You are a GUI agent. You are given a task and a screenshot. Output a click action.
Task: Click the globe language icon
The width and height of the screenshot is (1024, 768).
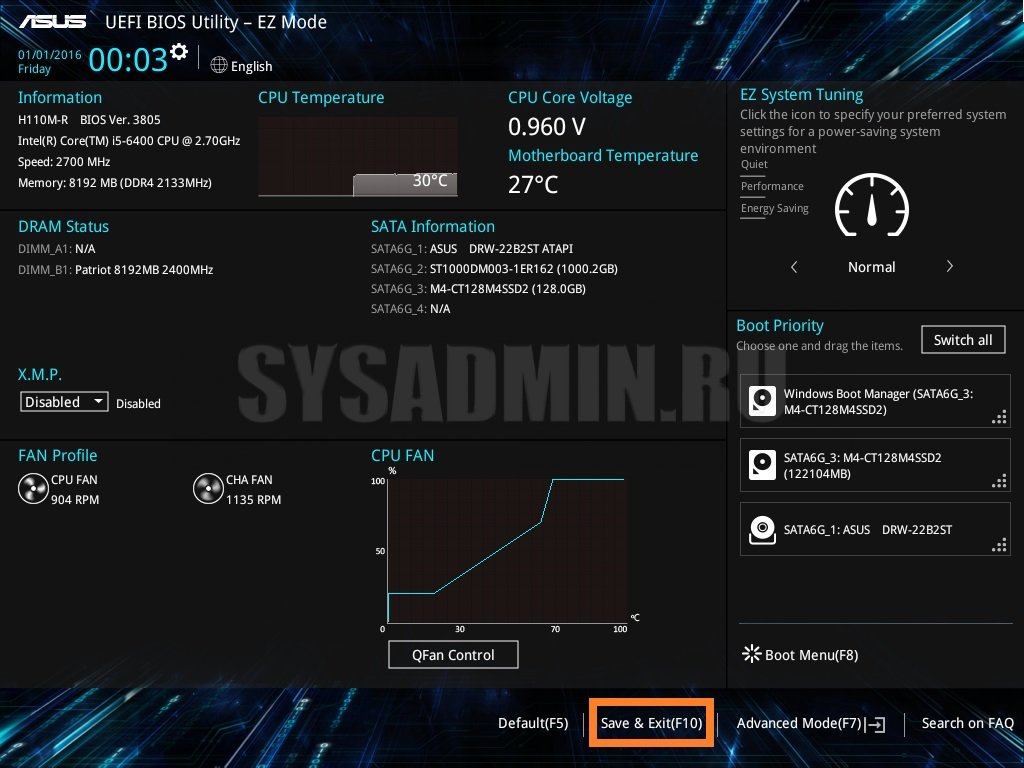[219, 65]
